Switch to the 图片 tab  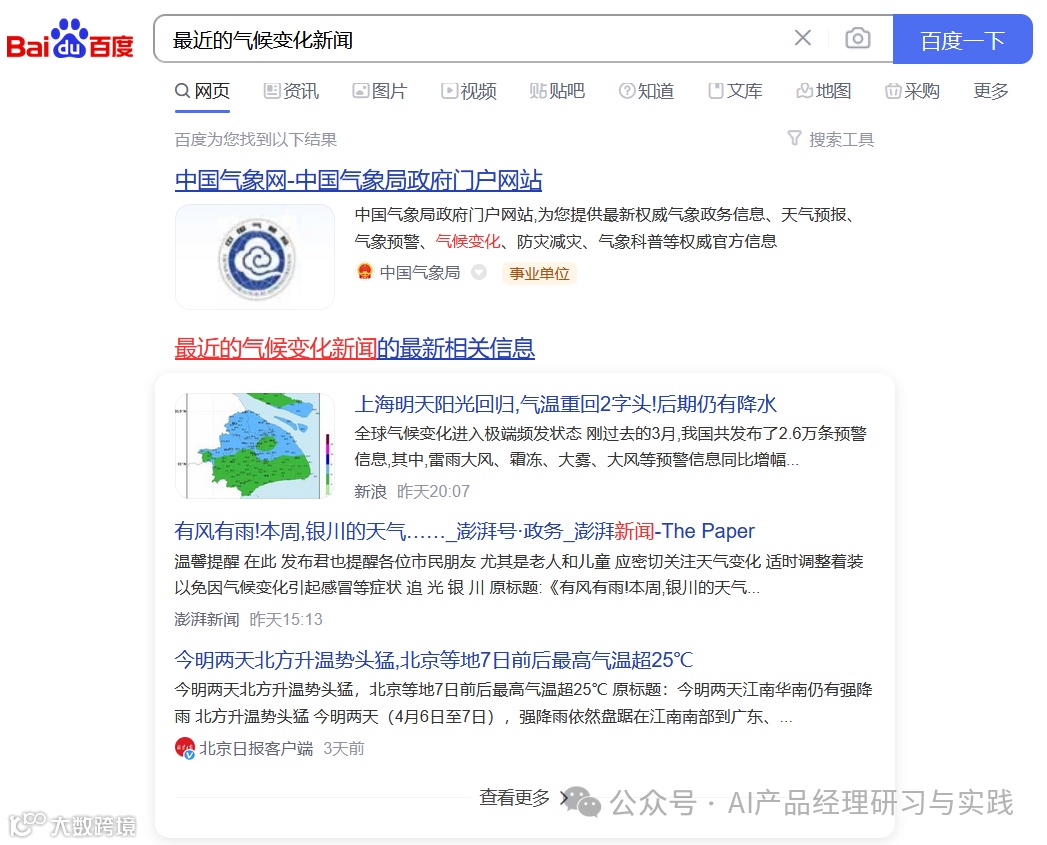pyautogui.click(x=380, y=91)
